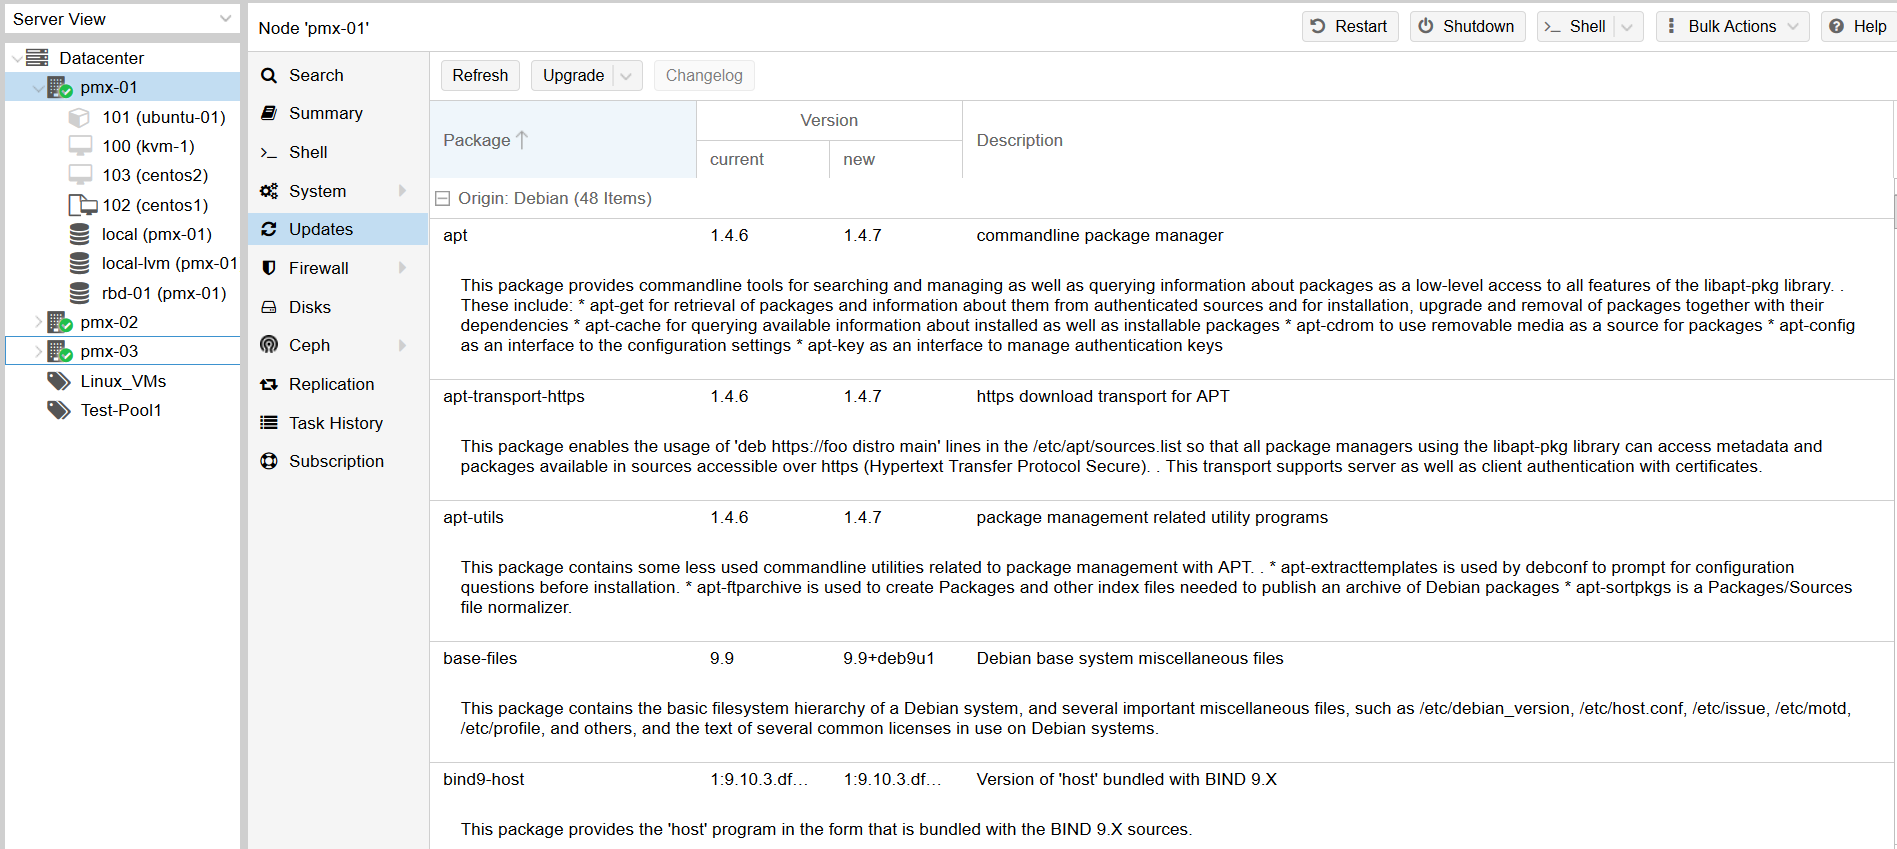
Task: Open the Subscription menu item
Action: pyautogui.click(x=338, y=461)
